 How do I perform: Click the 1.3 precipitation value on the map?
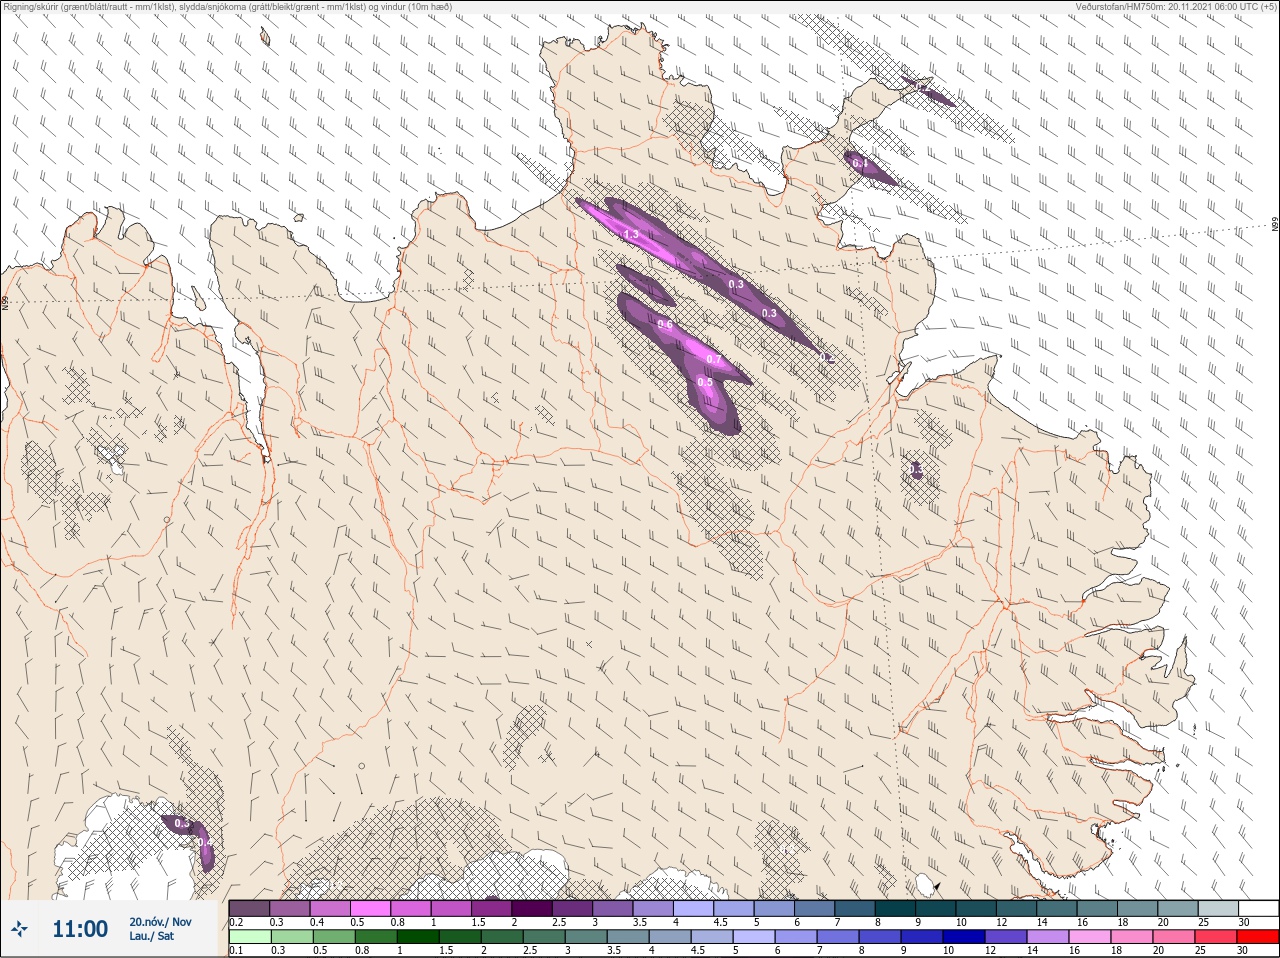click(631, 234)
